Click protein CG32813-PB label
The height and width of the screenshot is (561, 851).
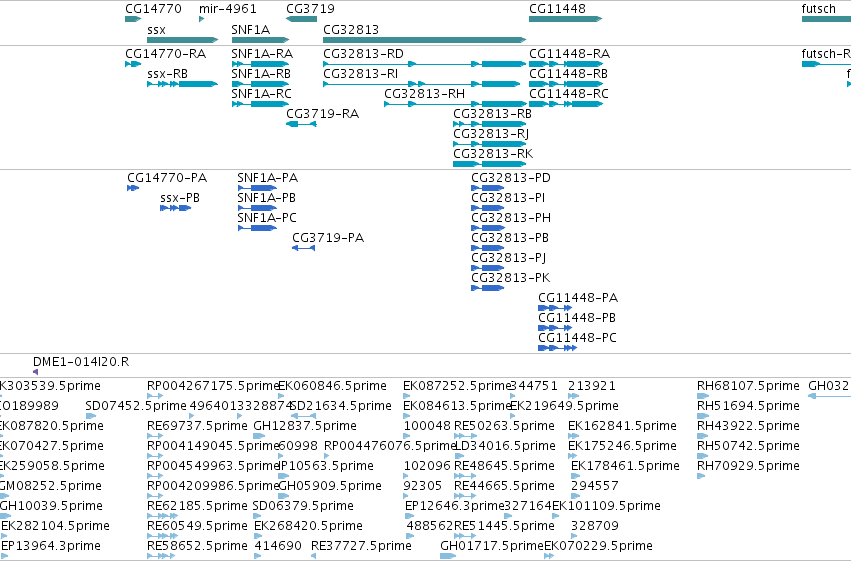510,238
